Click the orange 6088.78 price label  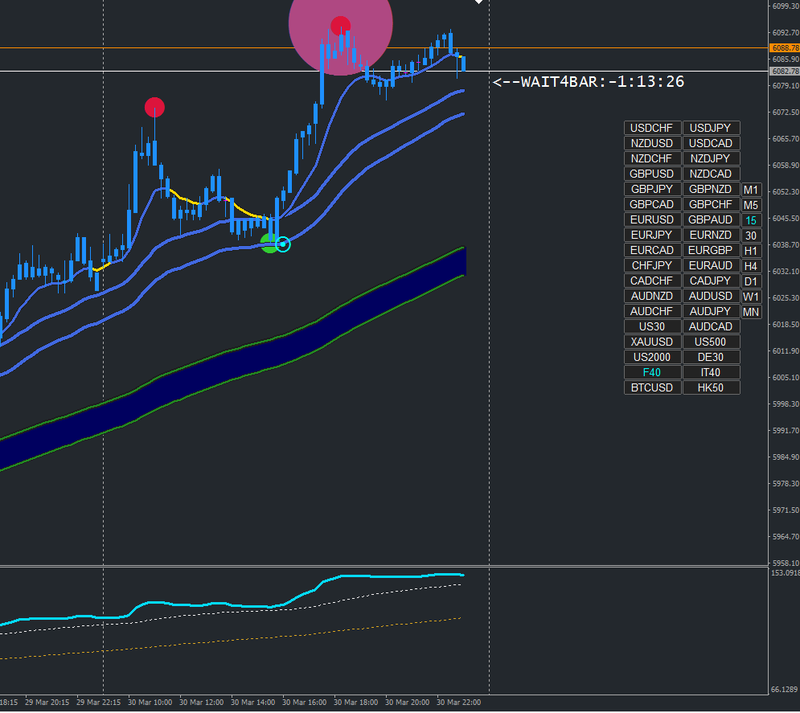tap(785, 48)
